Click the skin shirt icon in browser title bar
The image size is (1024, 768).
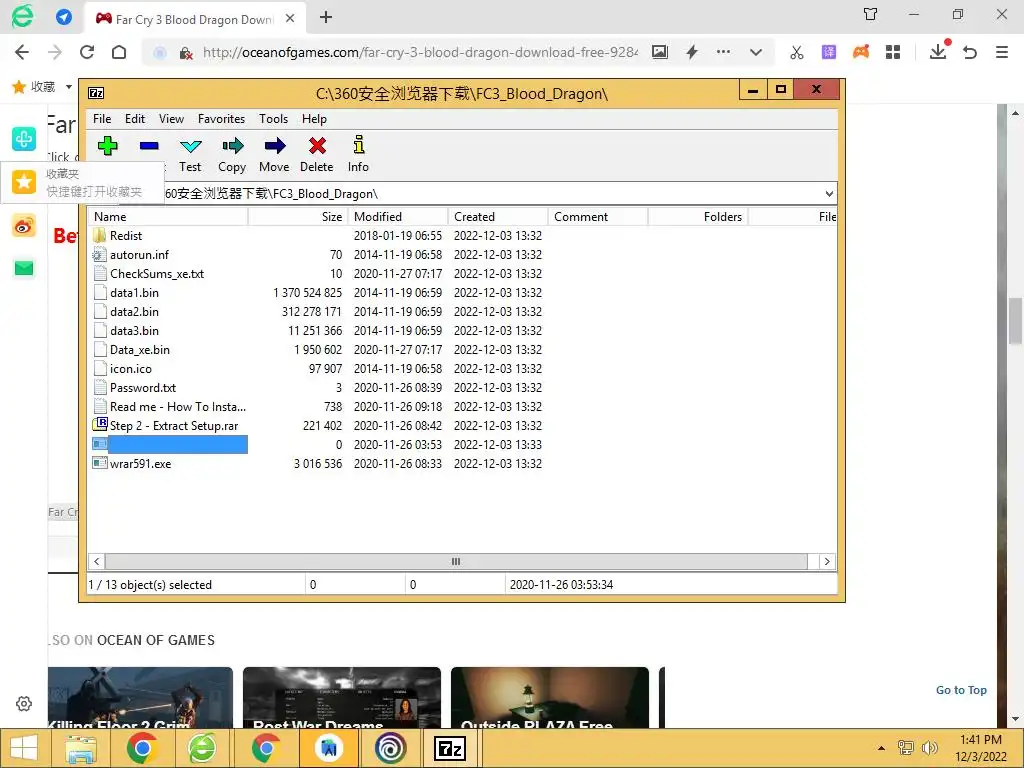point(871,14)
